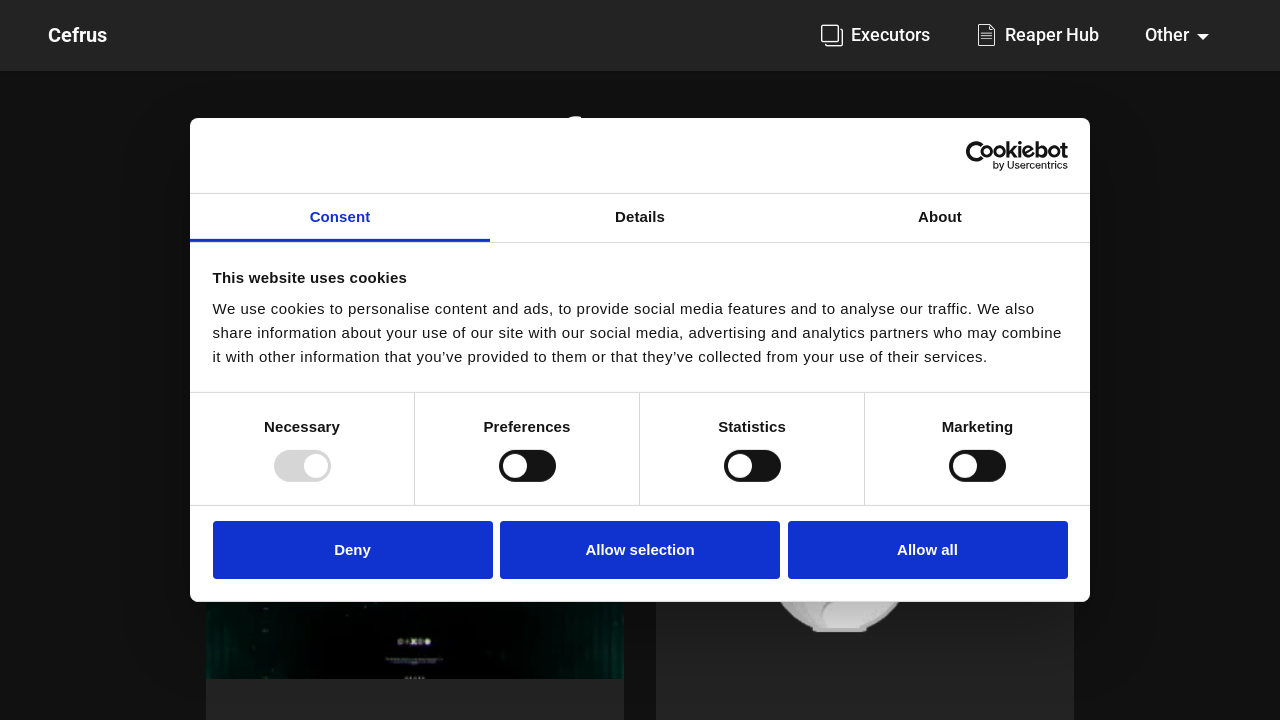Click the Reaper Hub document icon
The height and width of the screenshot is (720, 1280).
click(x=986, y=35)
